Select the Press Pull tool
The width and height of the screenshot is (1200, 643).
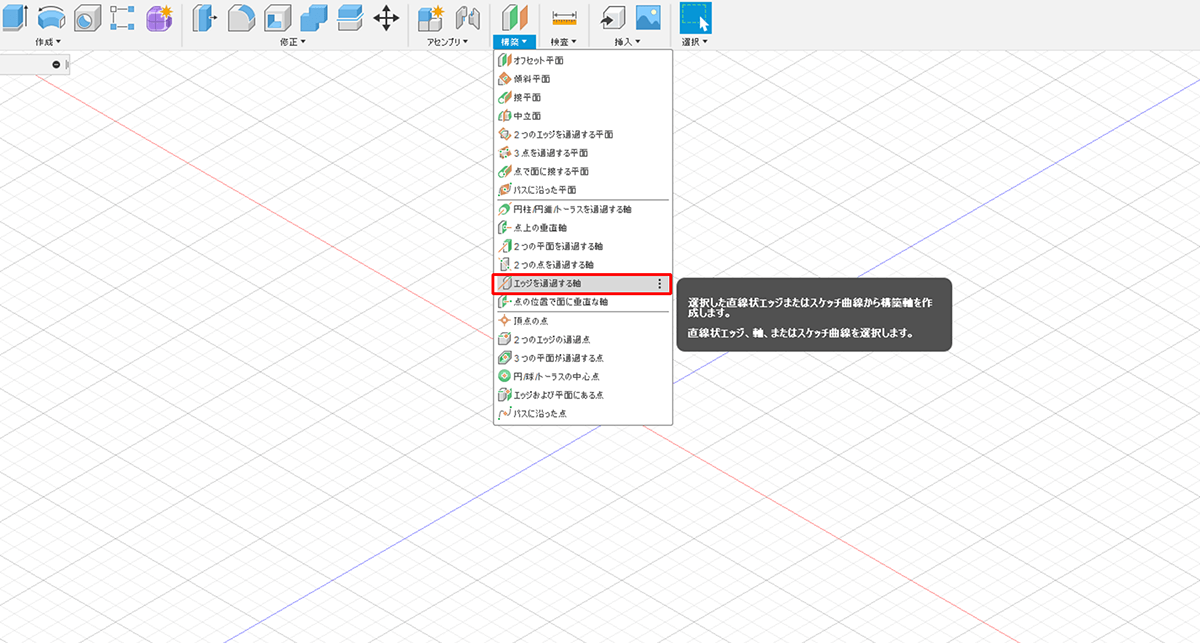click(205, 17)
